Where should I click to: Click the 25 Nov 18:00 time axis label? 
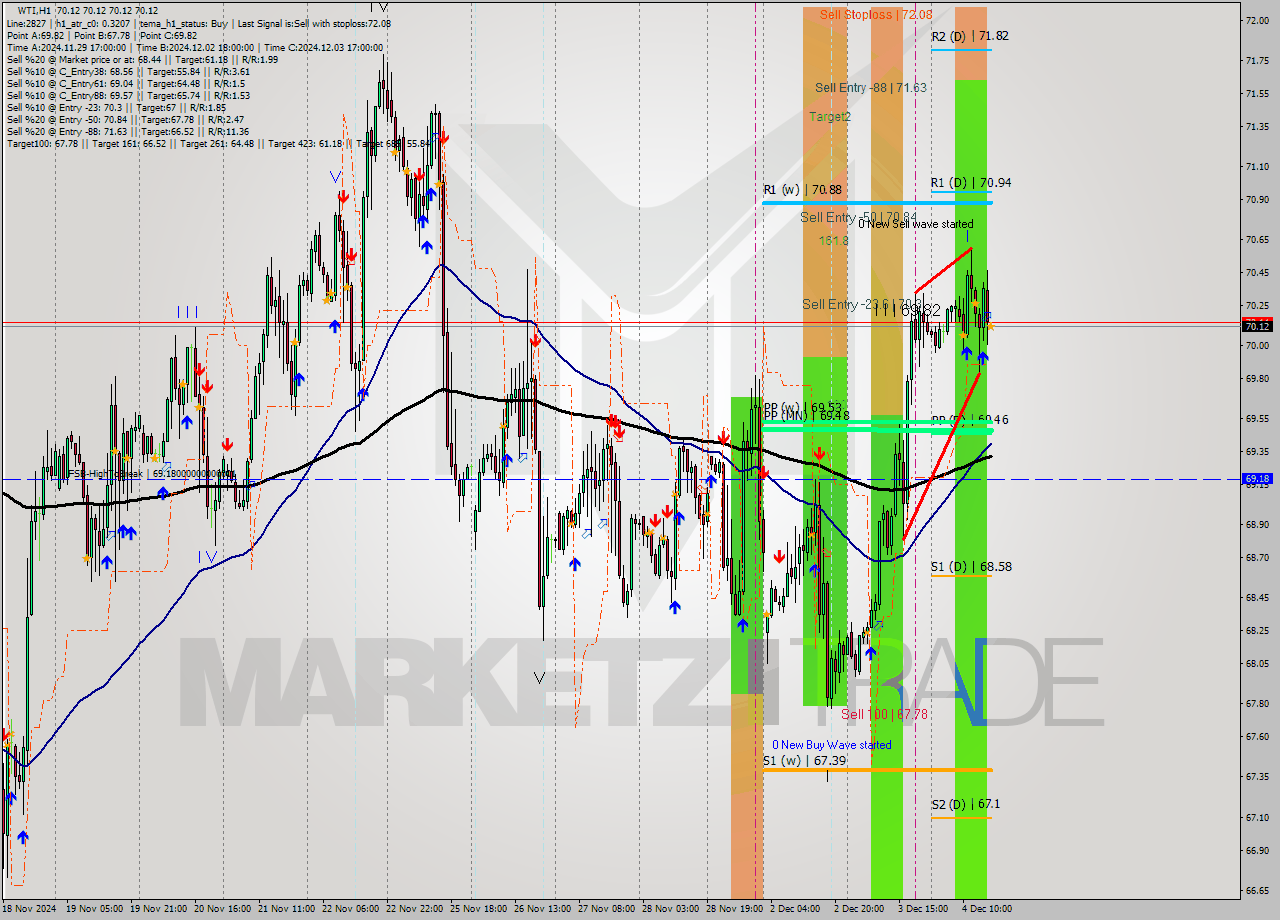click(478, 909)
